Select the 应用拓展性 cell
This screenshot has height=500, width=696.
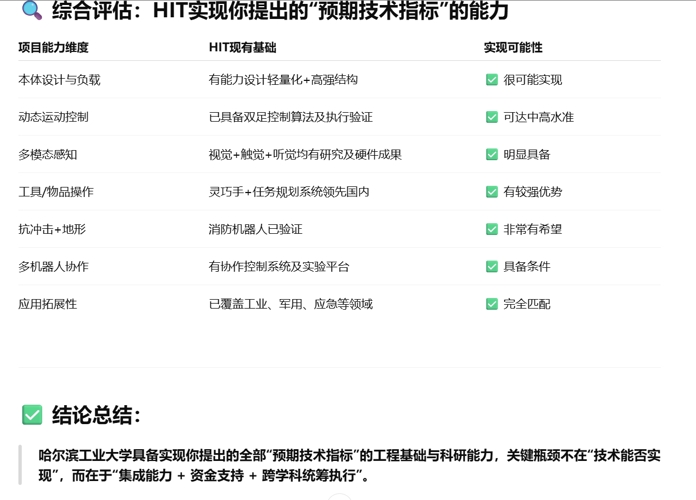point(47,304)
